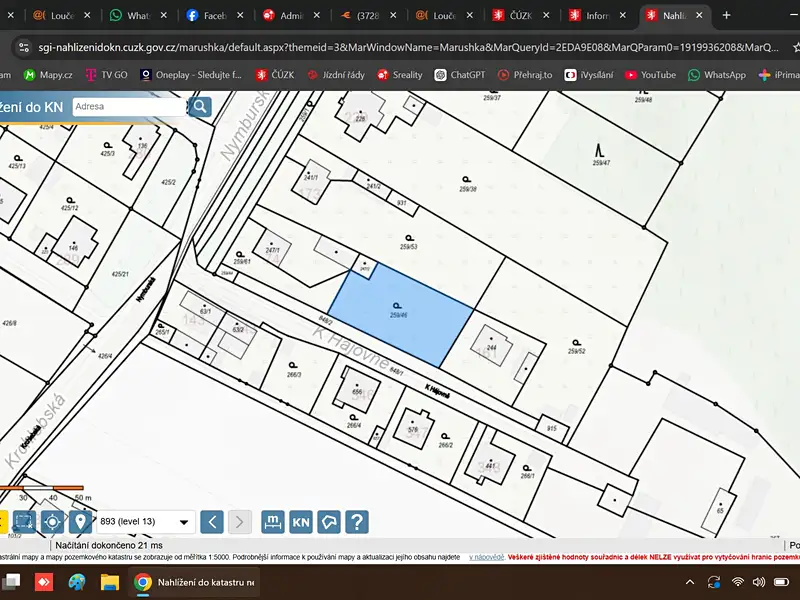Viewport: 800px width, 600px height.
Task: Open the red AnyDesk taskbar icon
Action: coord(44,582)
